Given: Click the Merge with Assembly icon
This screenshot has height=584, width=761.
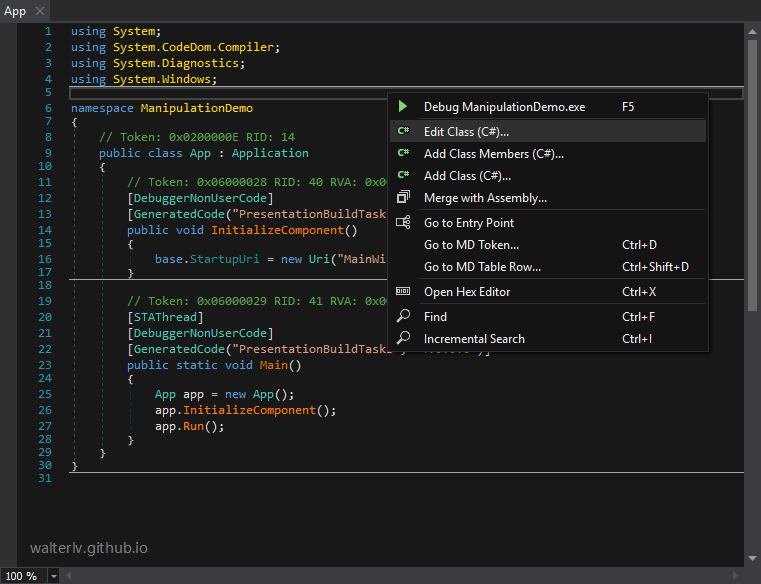Looking at the screenshot, I should 403,197.
